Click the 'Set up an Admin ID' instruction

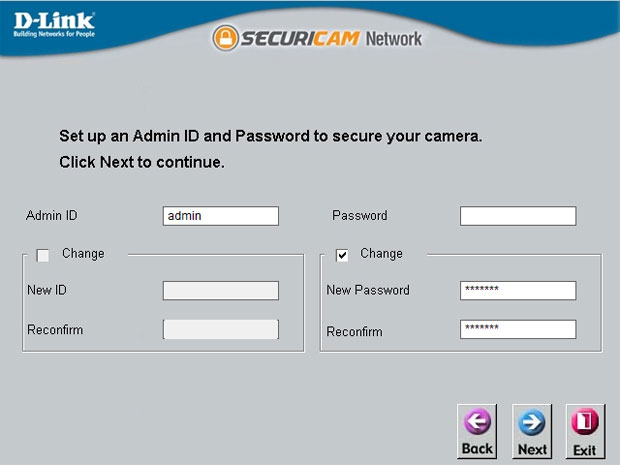tap(270, 136)
